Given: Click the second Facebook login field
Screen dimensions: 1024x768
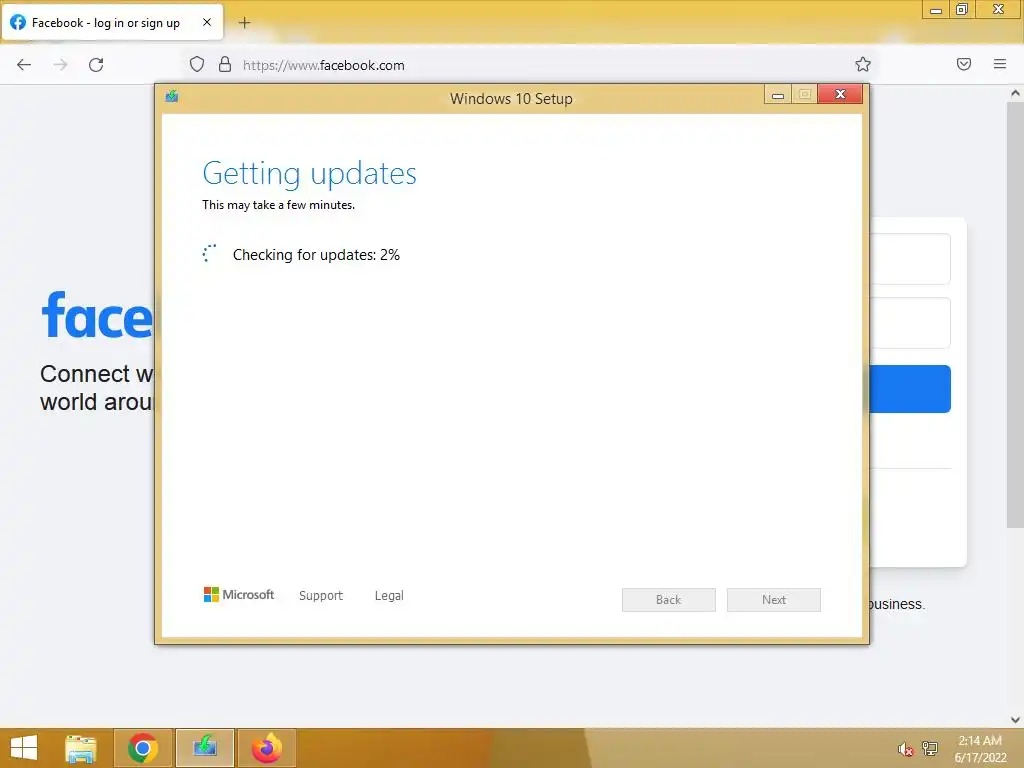Looking at the screenshot, I should 910,323.
